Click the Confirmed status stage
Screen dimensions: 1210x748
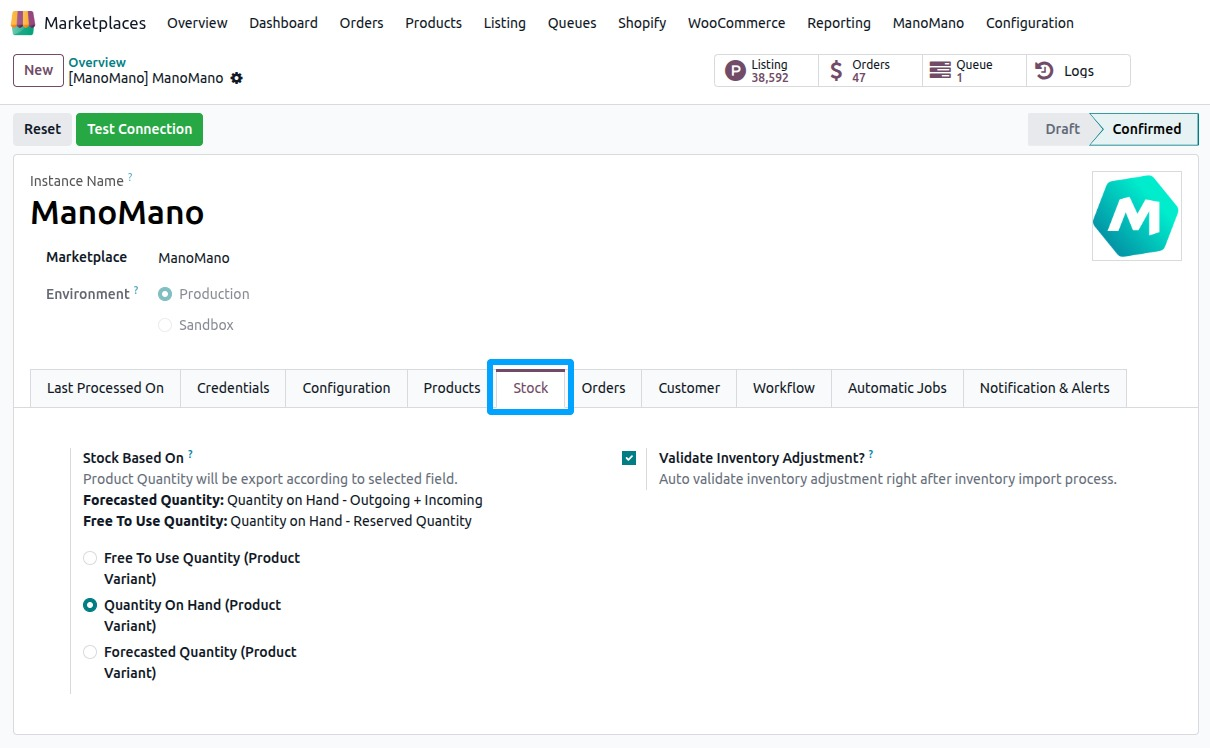click(1146, 129)
